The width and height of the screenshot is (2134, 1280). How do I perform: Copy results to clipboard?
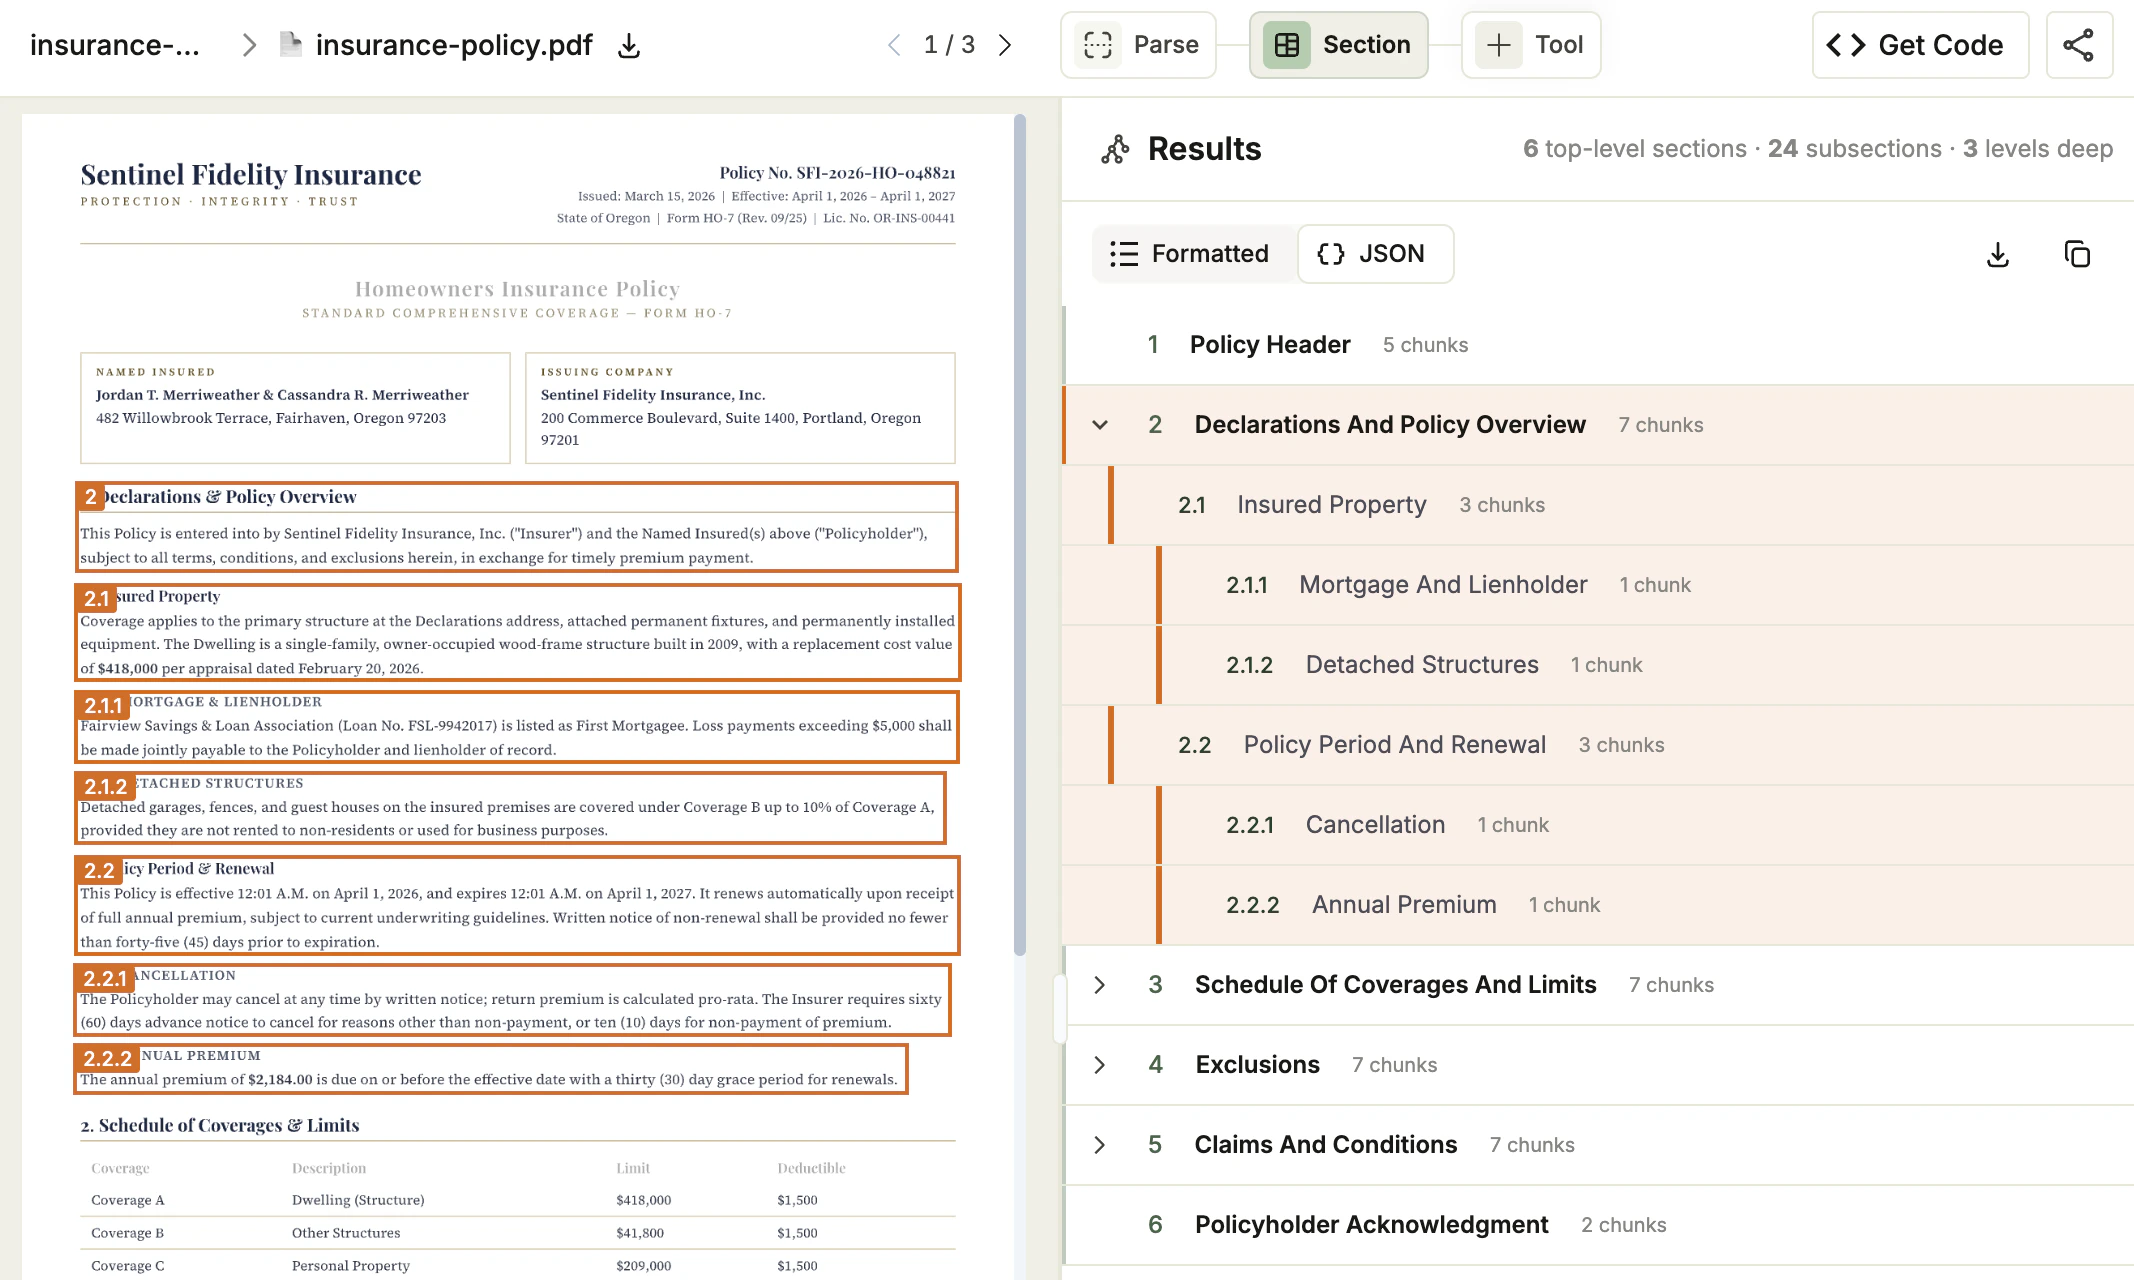tap(2077, 254)
